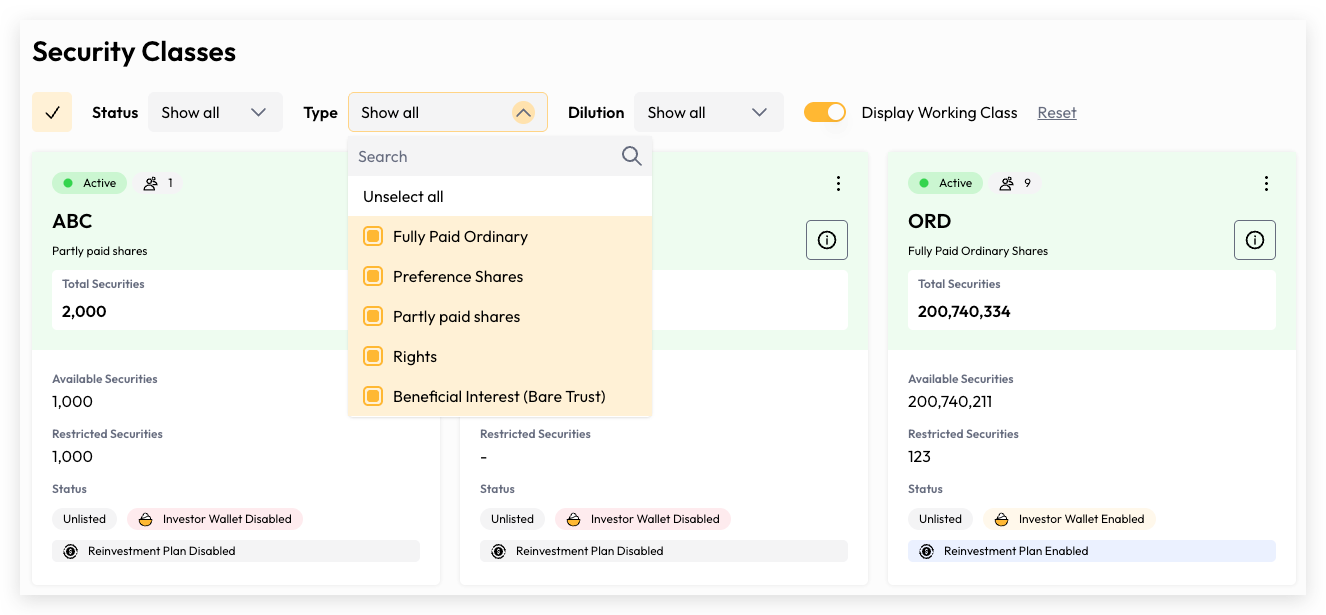Click the Search input in Type dropdown
1326x615 pixels.
[x=480, y=156]
